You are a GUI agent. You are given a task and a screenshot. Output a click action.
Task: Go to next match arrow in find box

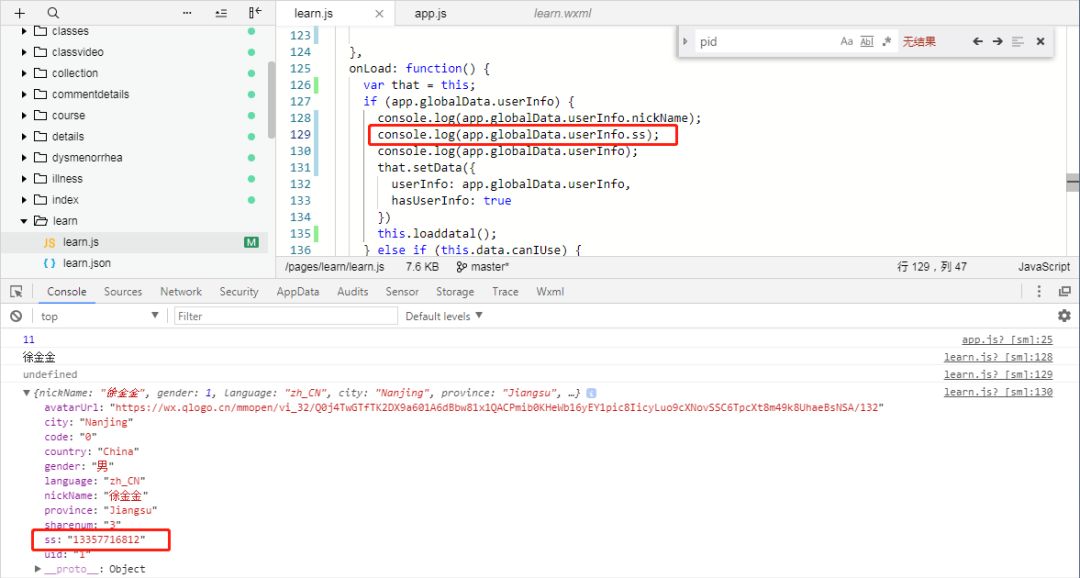coord(997,41)
